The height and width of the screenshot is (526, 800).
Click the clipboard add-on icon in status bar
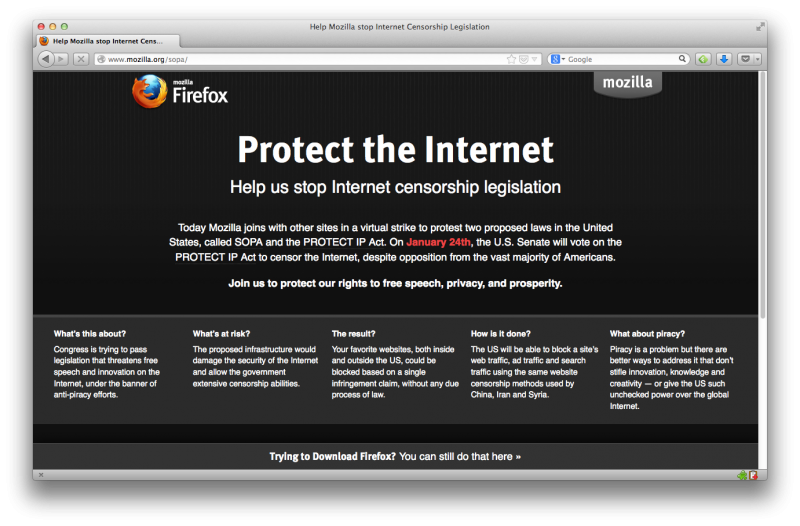pos(754,475)
